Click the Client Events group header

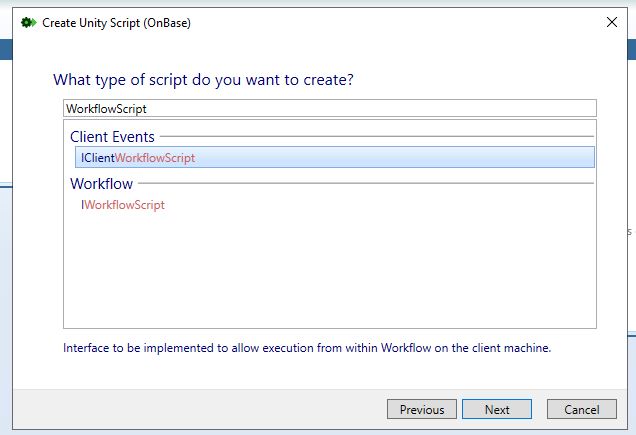click(112, 137)
